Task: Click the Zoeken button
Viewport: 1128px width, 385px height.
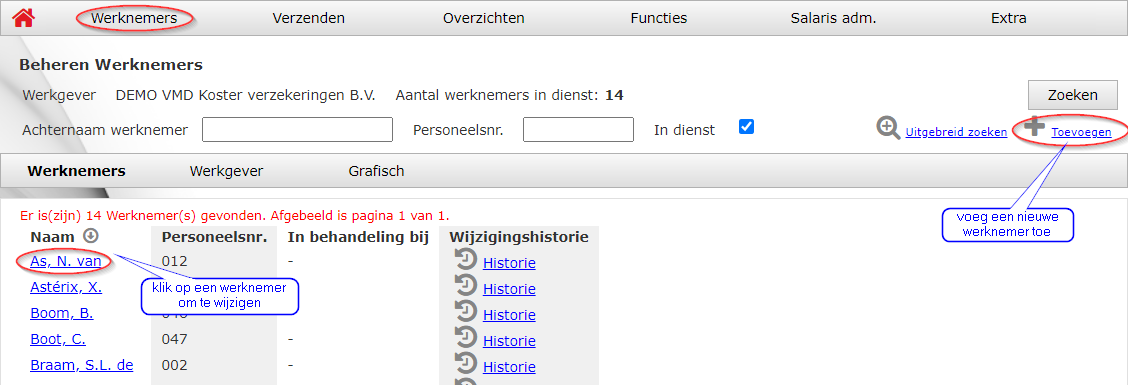Action: click(1073, 95)
